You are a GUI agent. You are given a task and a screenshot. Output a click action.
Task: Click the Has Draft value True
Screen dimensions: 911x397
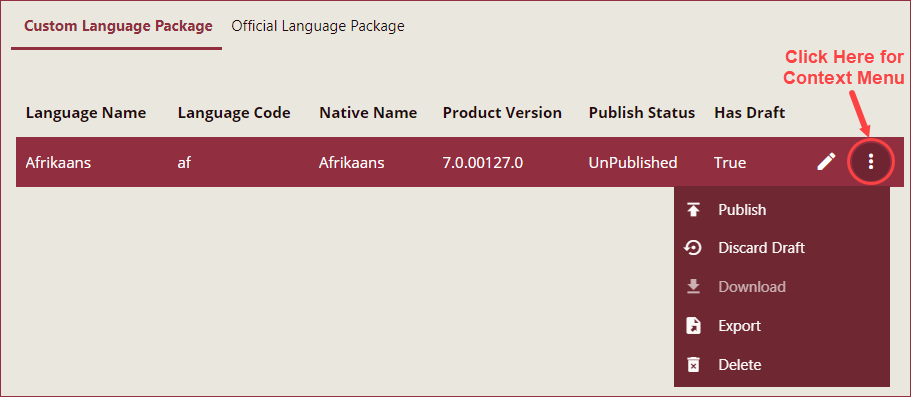click(730, 162)
